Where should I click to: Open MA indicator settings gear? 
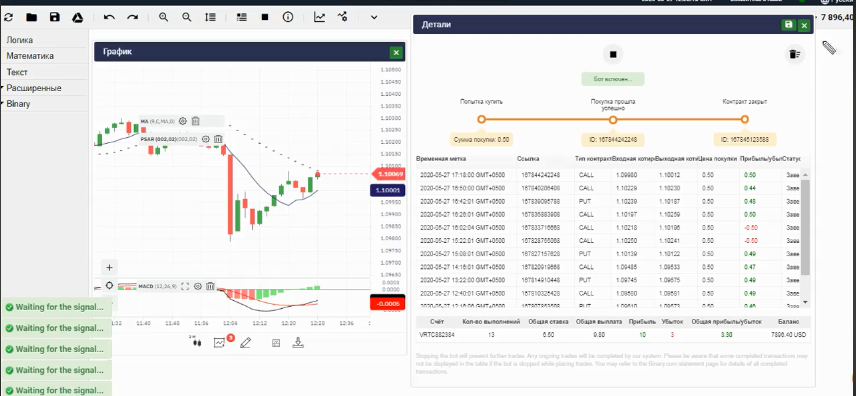click(183, 121)
